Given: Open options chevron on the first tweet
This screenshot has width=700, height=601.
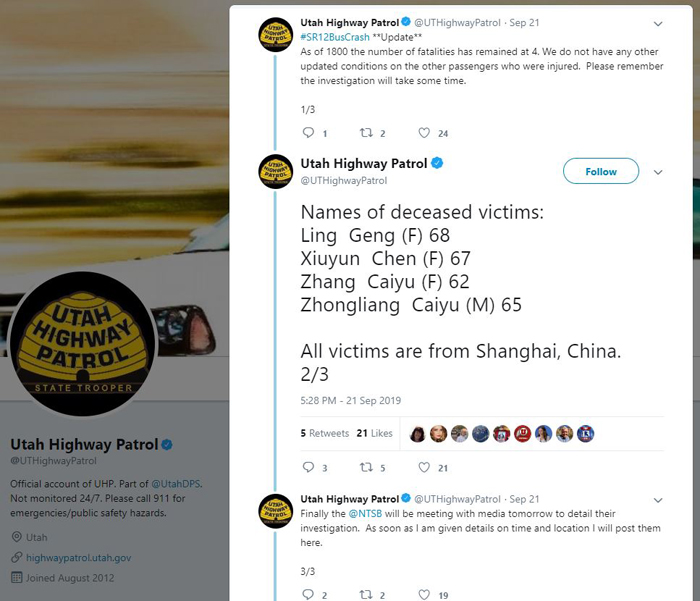Looking at the screenshot, I should (658, 24).
